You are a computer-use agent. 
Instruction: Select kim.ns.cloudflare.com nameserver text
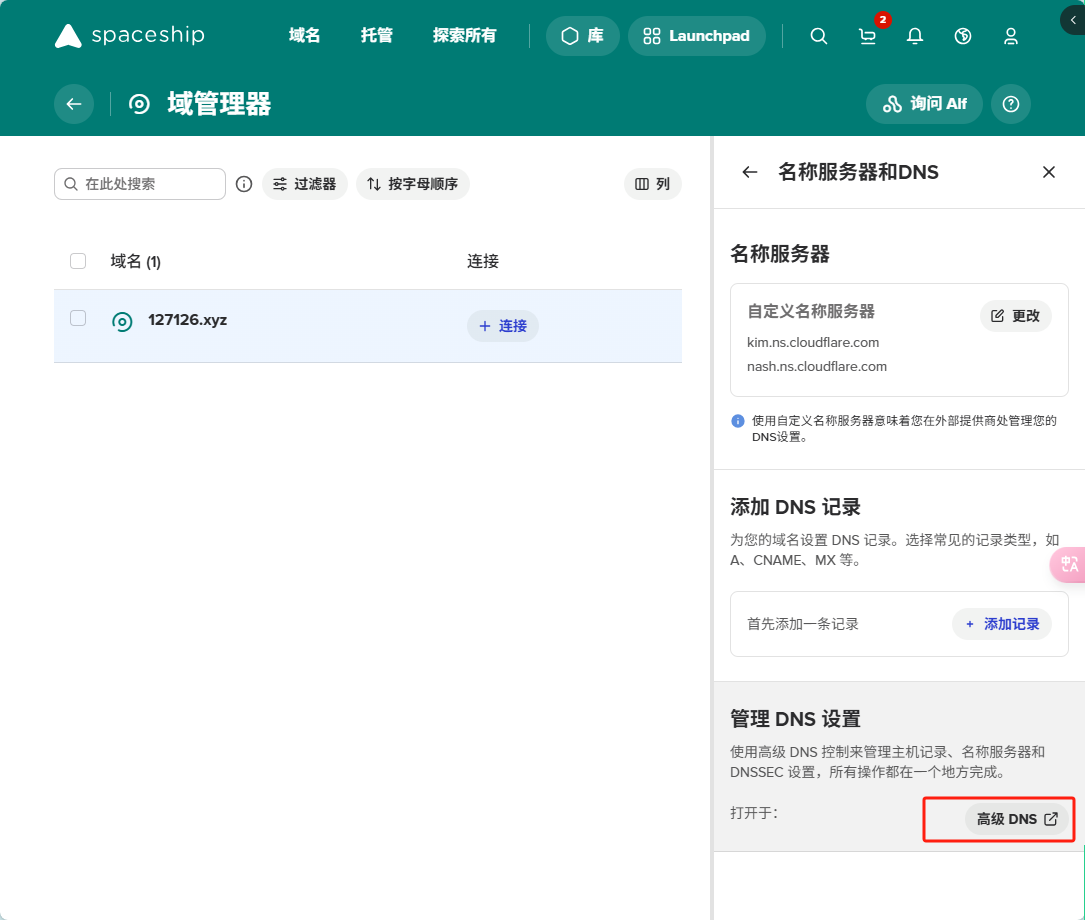(813, 342)
